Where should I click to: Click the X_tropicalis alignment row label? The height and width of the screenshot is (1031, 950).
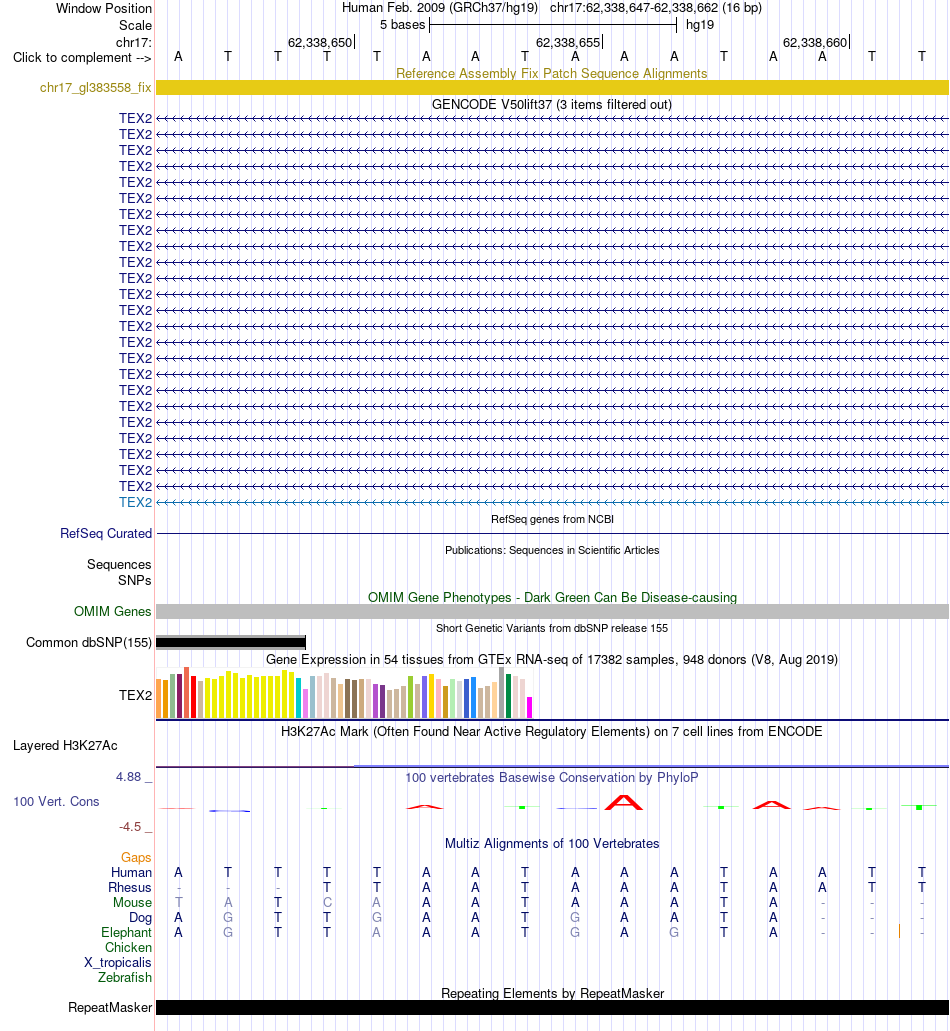pos(118,963)
